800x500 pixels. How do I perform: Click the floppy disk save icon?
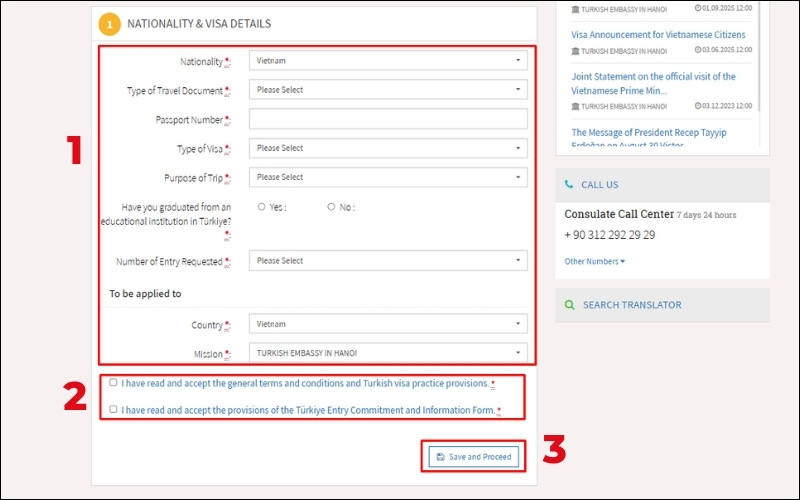[440, 457]
